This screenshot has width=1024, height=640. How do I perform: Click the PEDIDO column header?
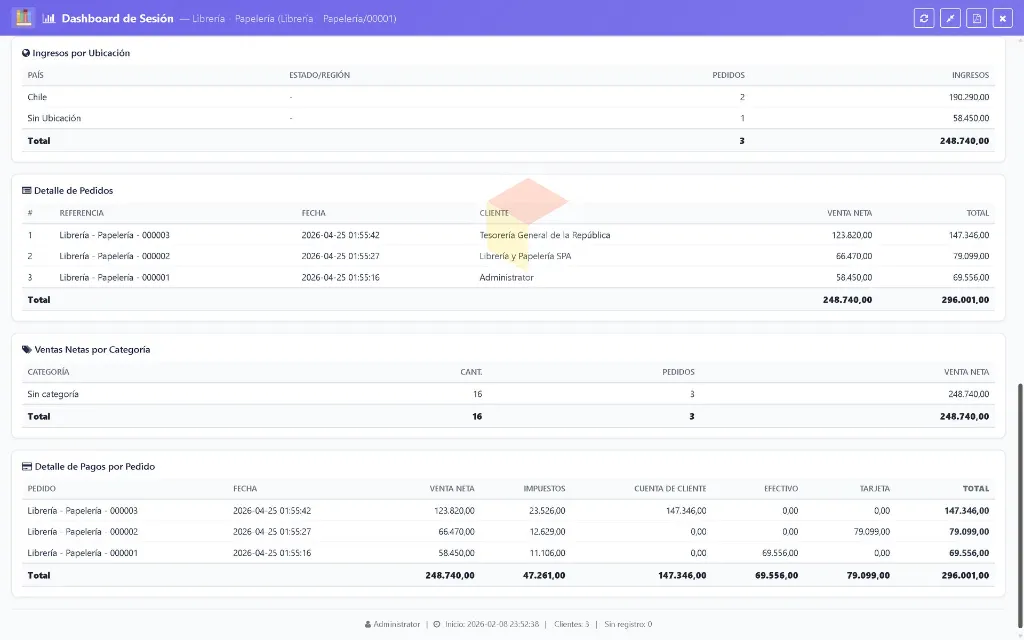41,488
